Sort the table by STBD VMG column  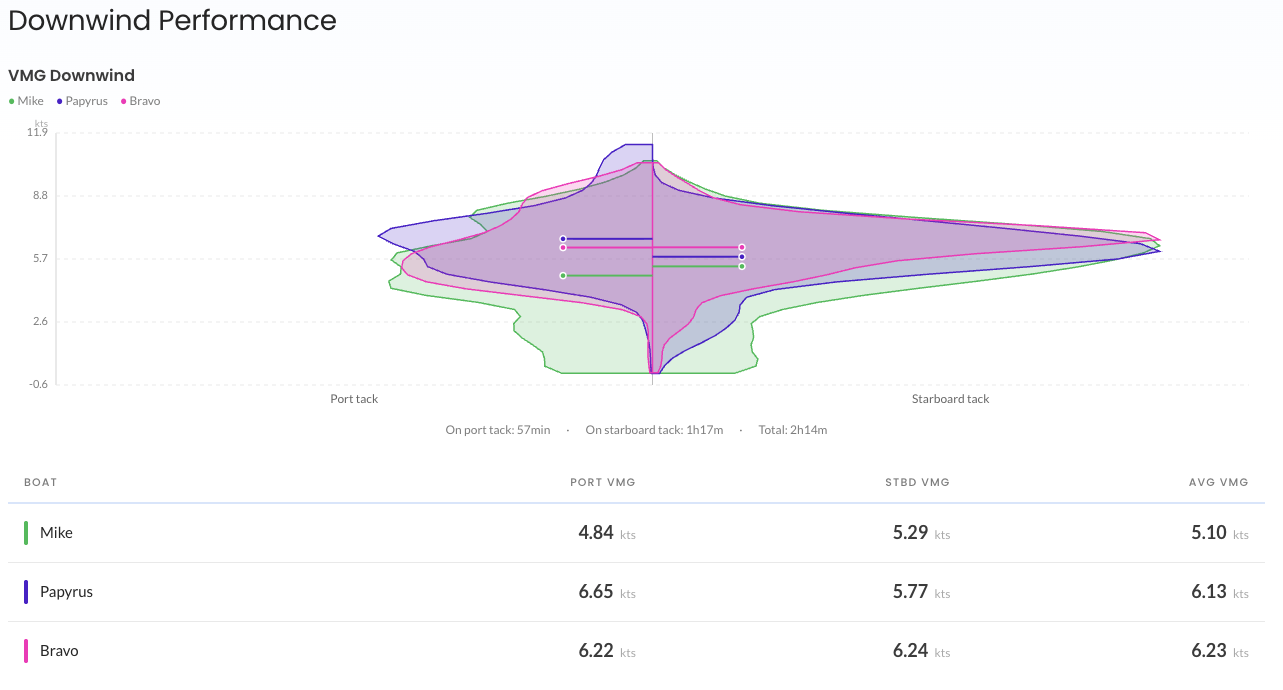917,482
